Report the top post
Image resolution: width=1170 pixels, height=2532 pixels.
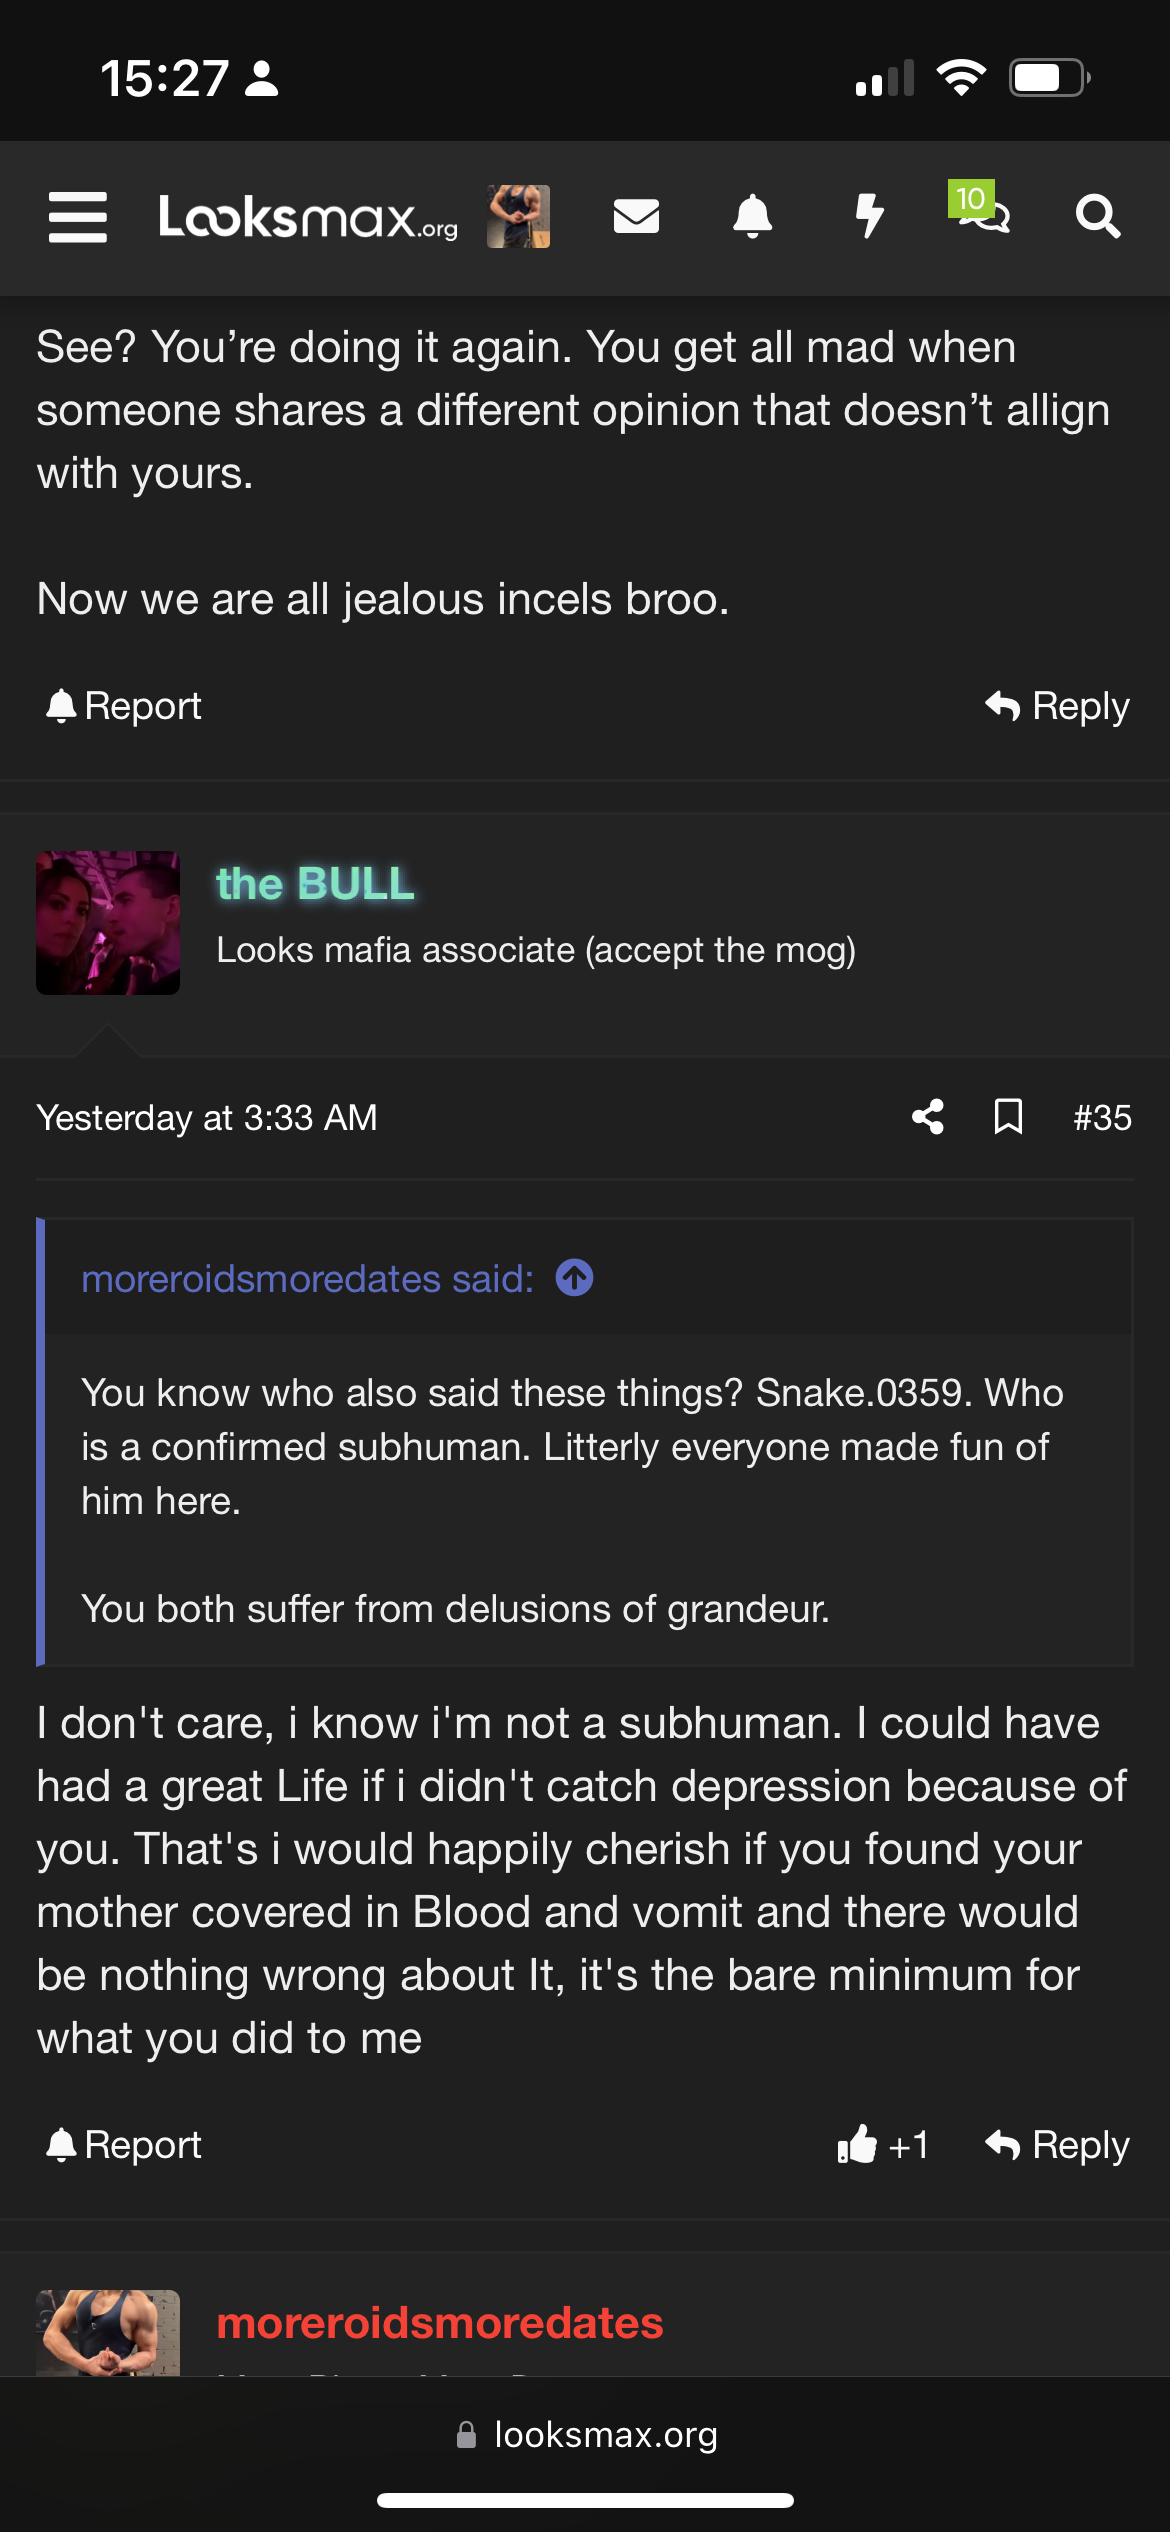(x=124, y=706)
